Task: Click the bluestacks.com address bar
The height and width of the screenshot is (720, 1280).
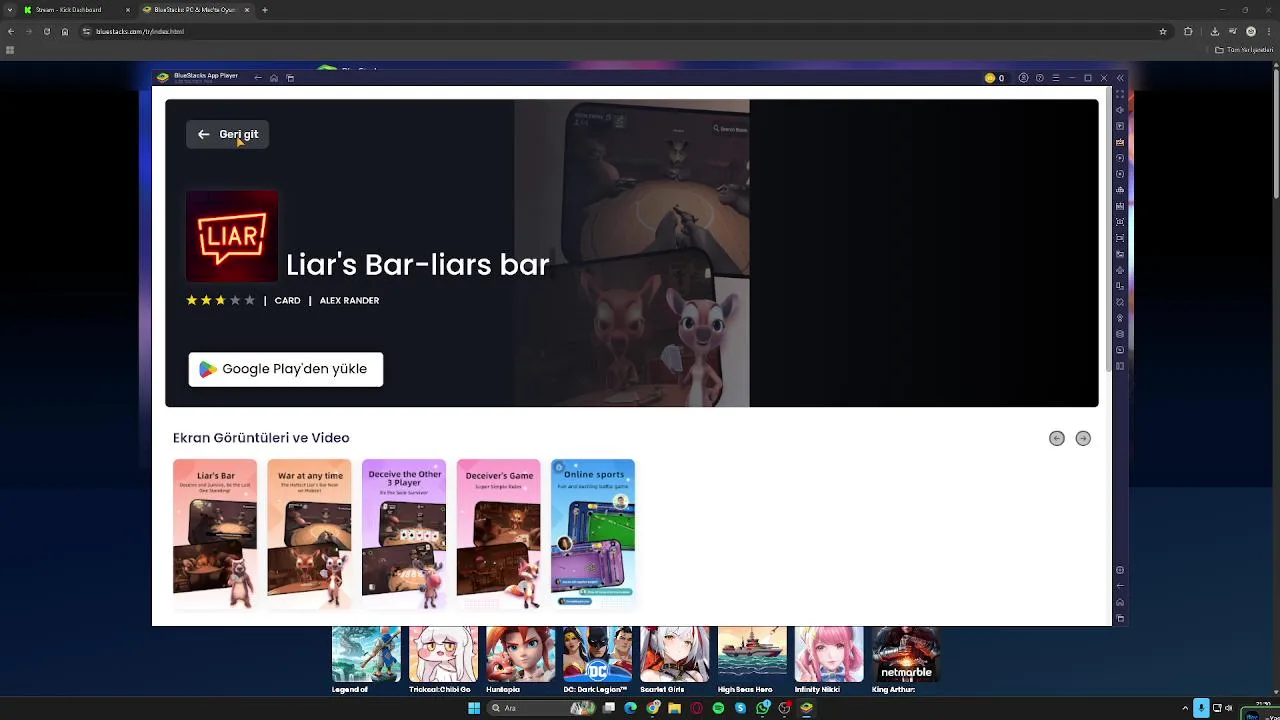Action: pos(625,31)
